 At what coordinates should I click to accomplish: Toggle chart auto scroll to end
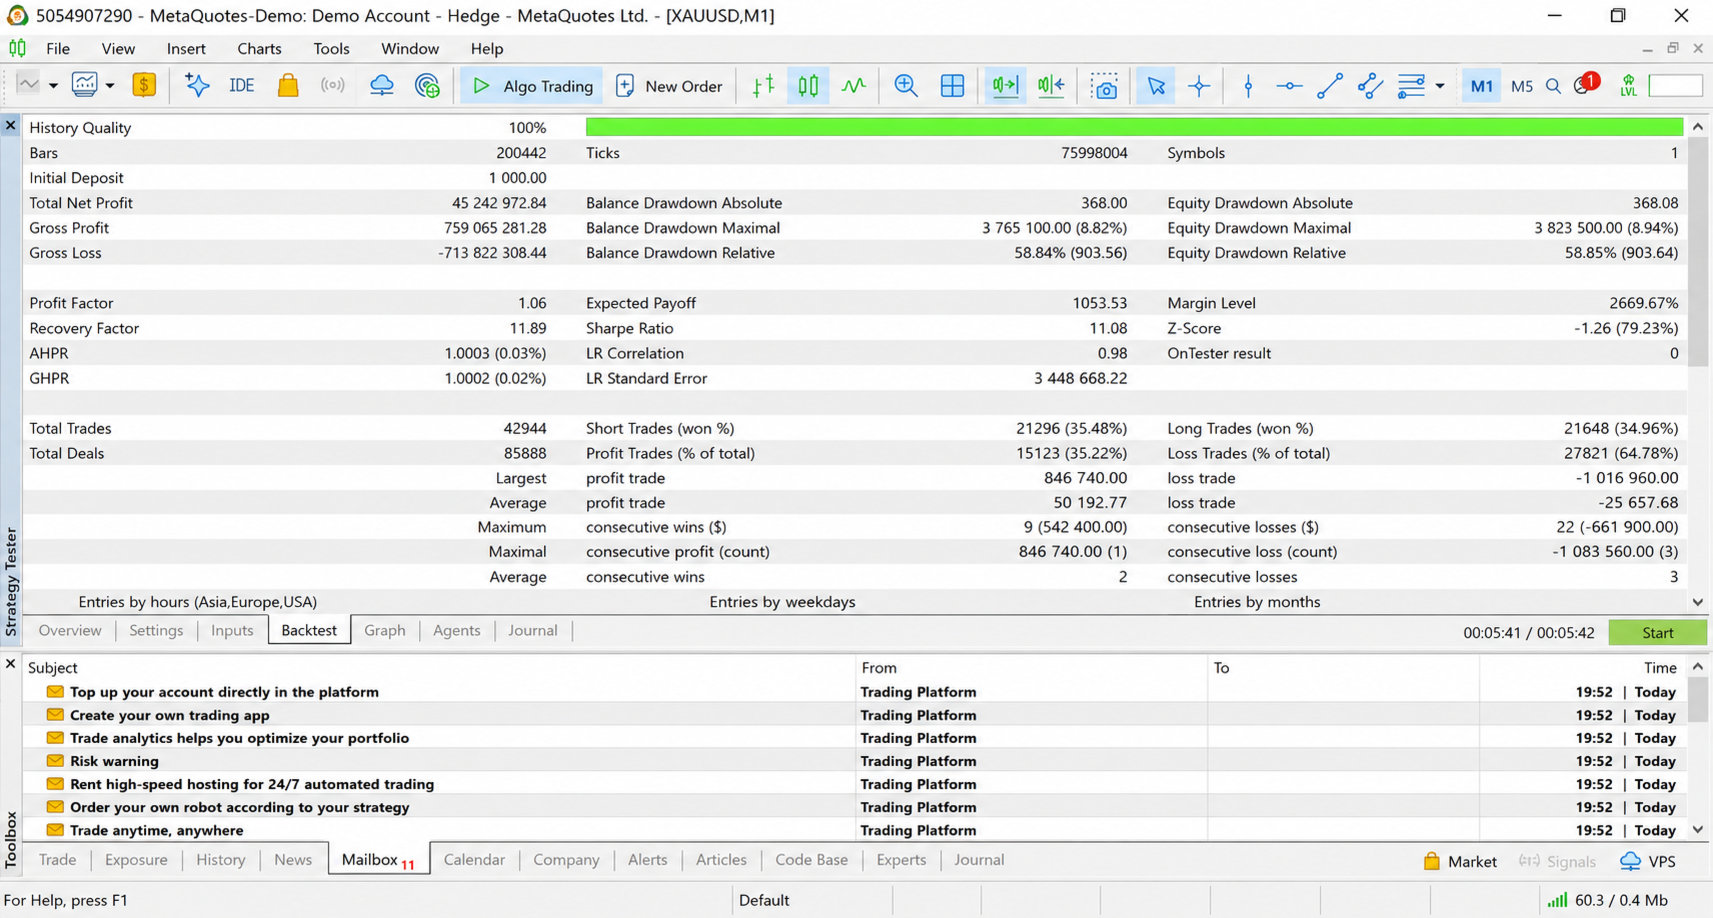[x=1004, y=86]
